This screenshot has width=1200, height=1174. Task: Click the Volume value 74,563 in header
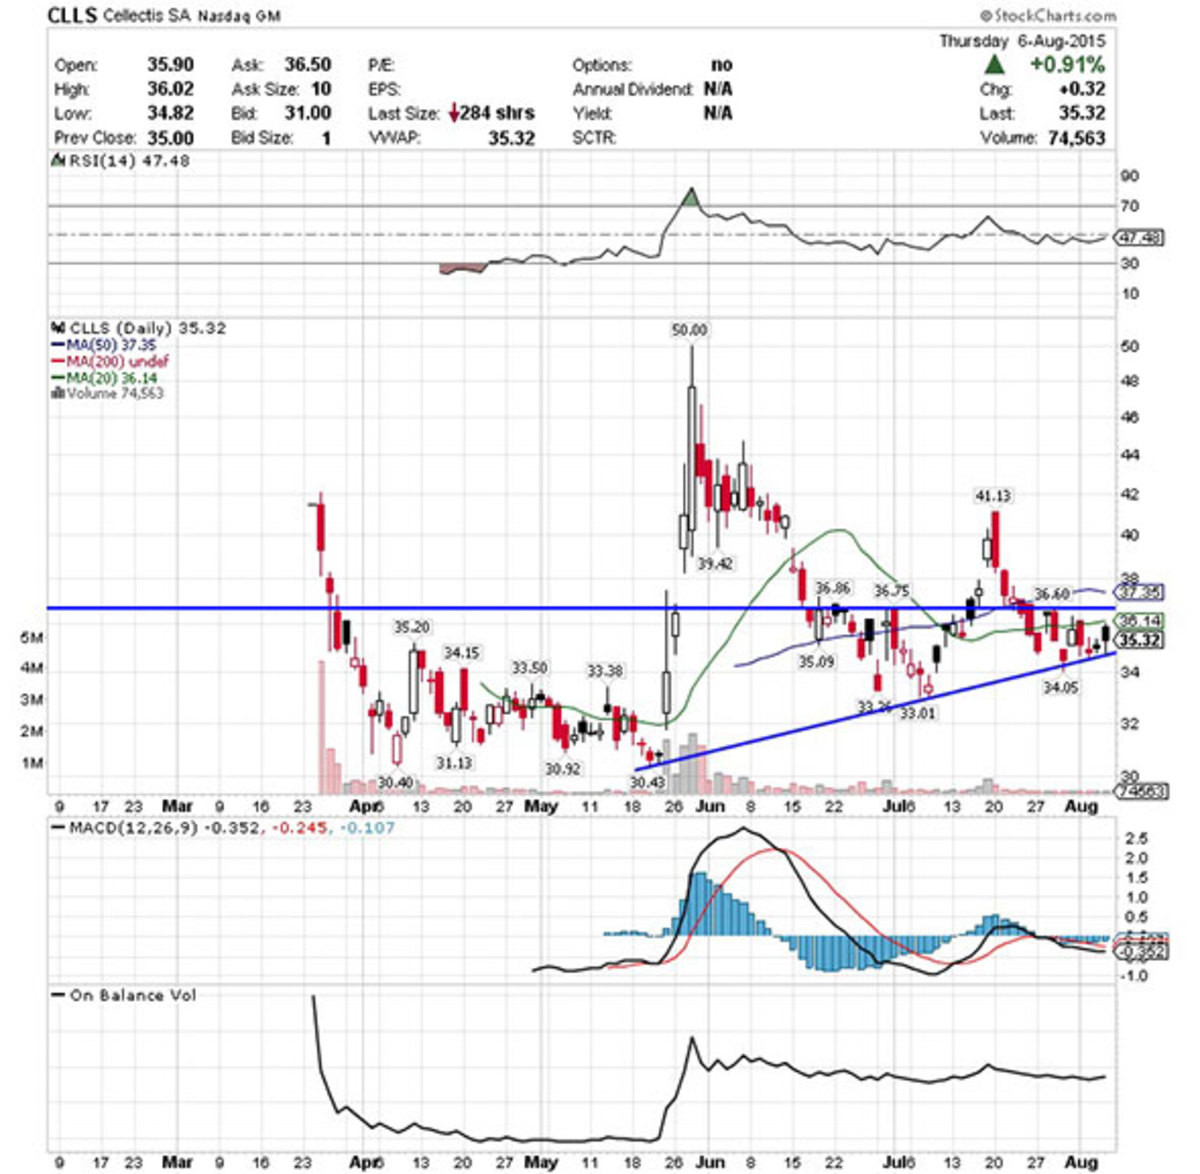coord(1077,138)
